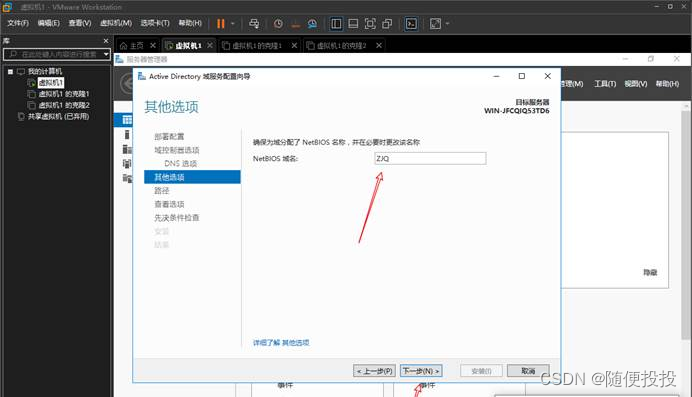Click the full screen mode icon
The image size is (692, 397).
click(370, 24)
